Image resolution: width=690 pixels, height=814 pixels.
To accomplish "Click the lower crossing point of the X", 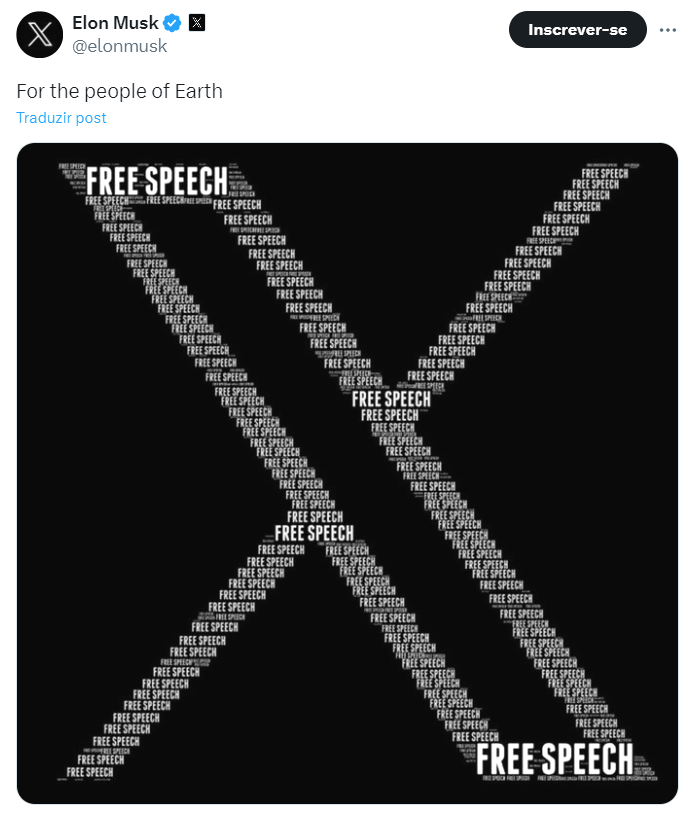I will 314,533.
